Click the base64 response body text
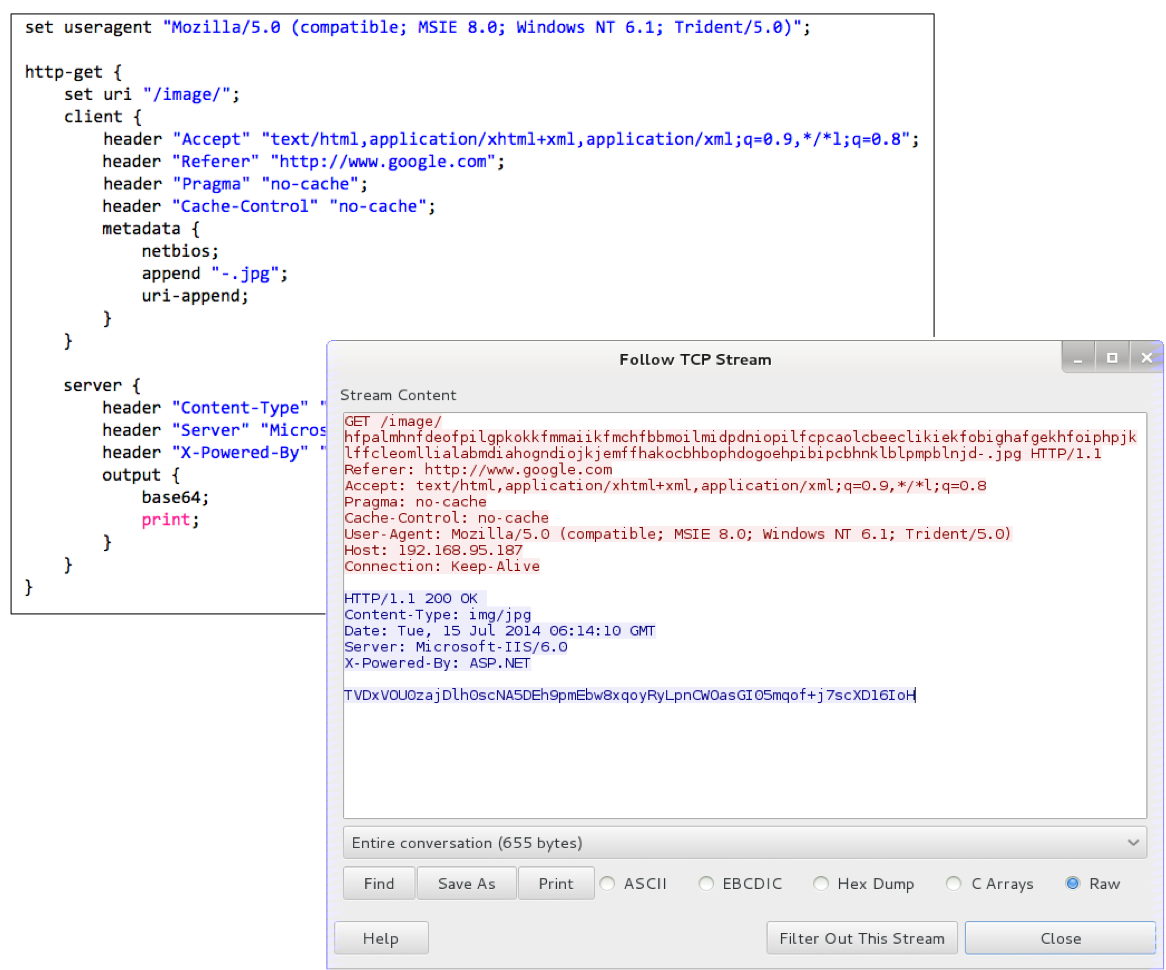This screenshot has width=1166, height=970. pyautogui.click(x=630, y=695)
